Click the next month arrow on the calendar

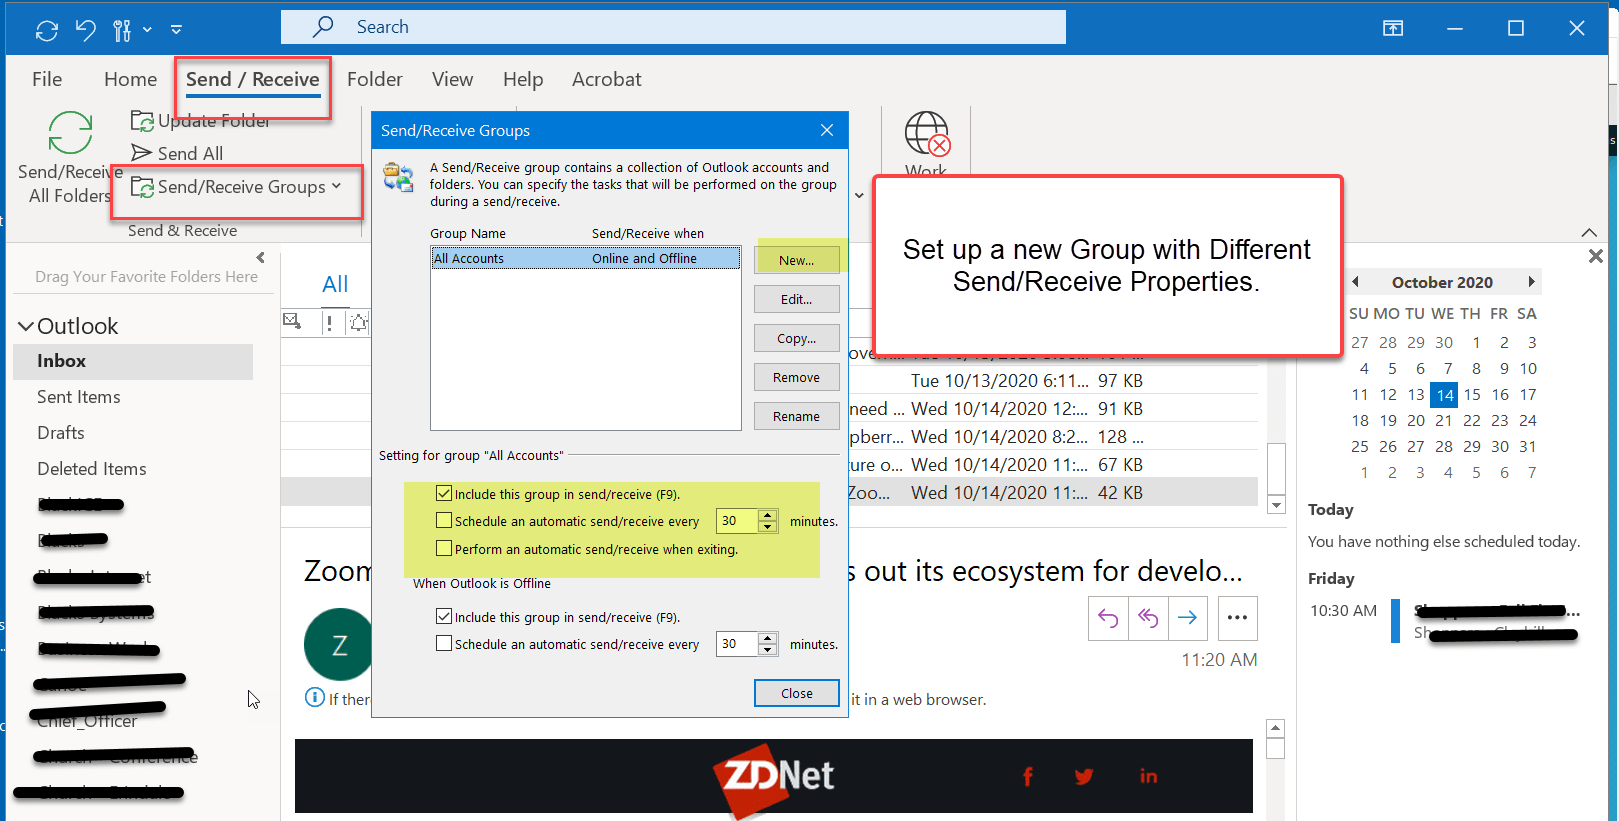(1531, 282)
